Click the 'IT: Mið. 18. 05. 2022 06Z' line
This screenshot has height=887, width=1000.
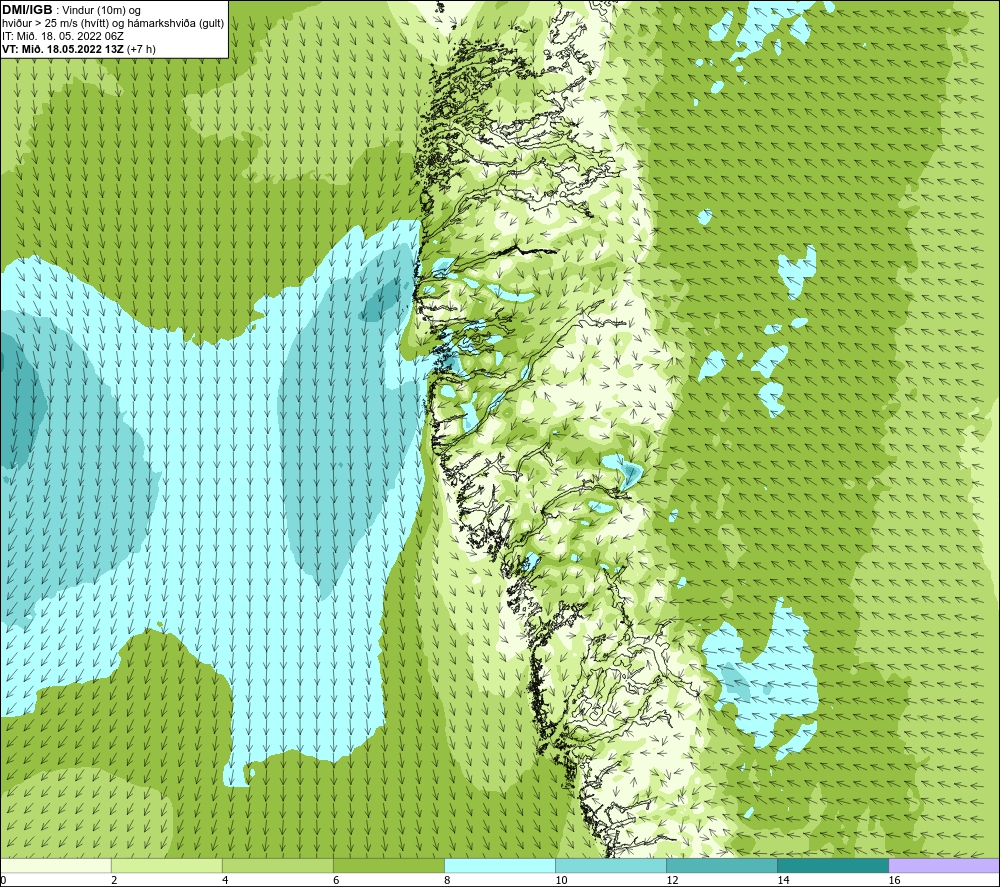point(62,36)
